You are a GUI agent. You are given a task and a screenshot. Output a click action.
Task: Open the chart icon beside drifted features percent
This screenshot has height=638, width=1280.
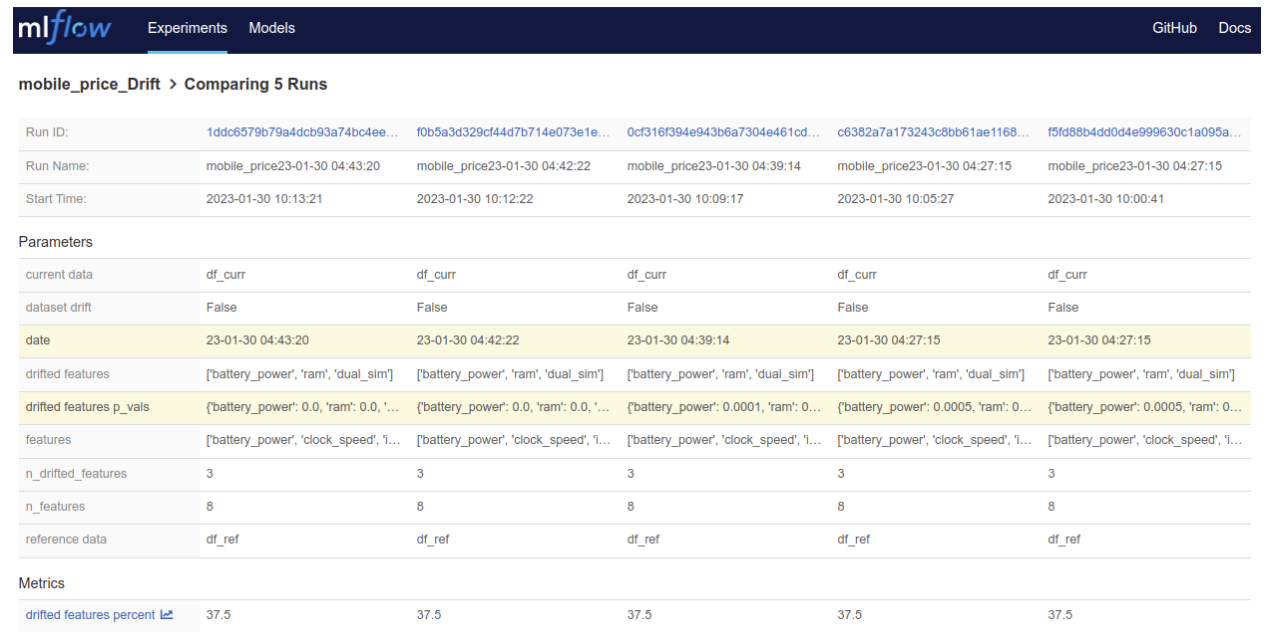click(167, 614)
